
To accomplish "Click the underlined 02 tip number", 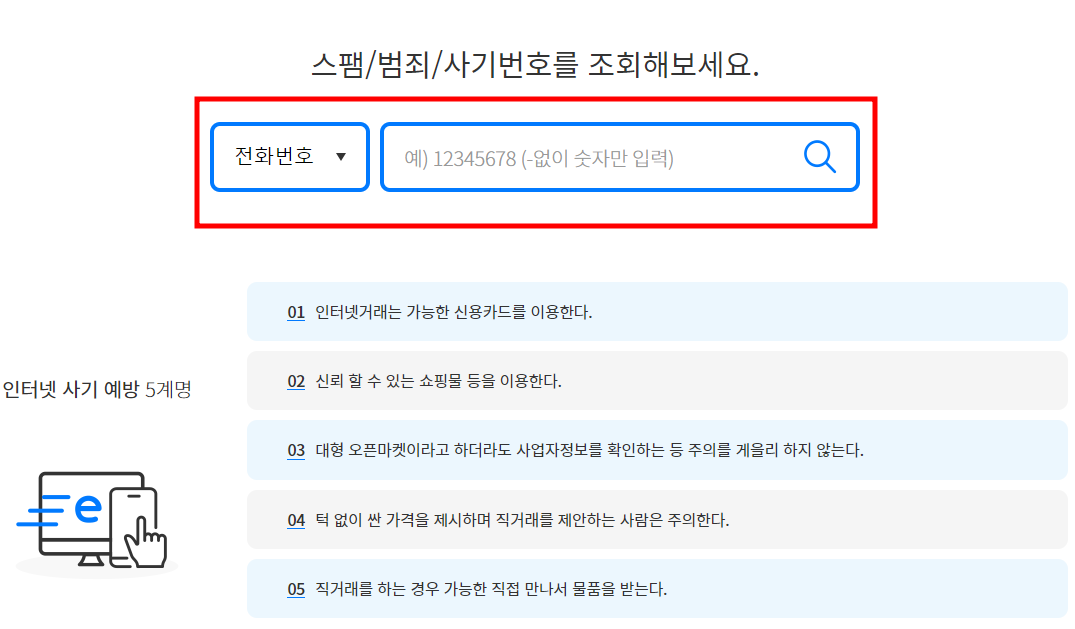I will (293, 381).
